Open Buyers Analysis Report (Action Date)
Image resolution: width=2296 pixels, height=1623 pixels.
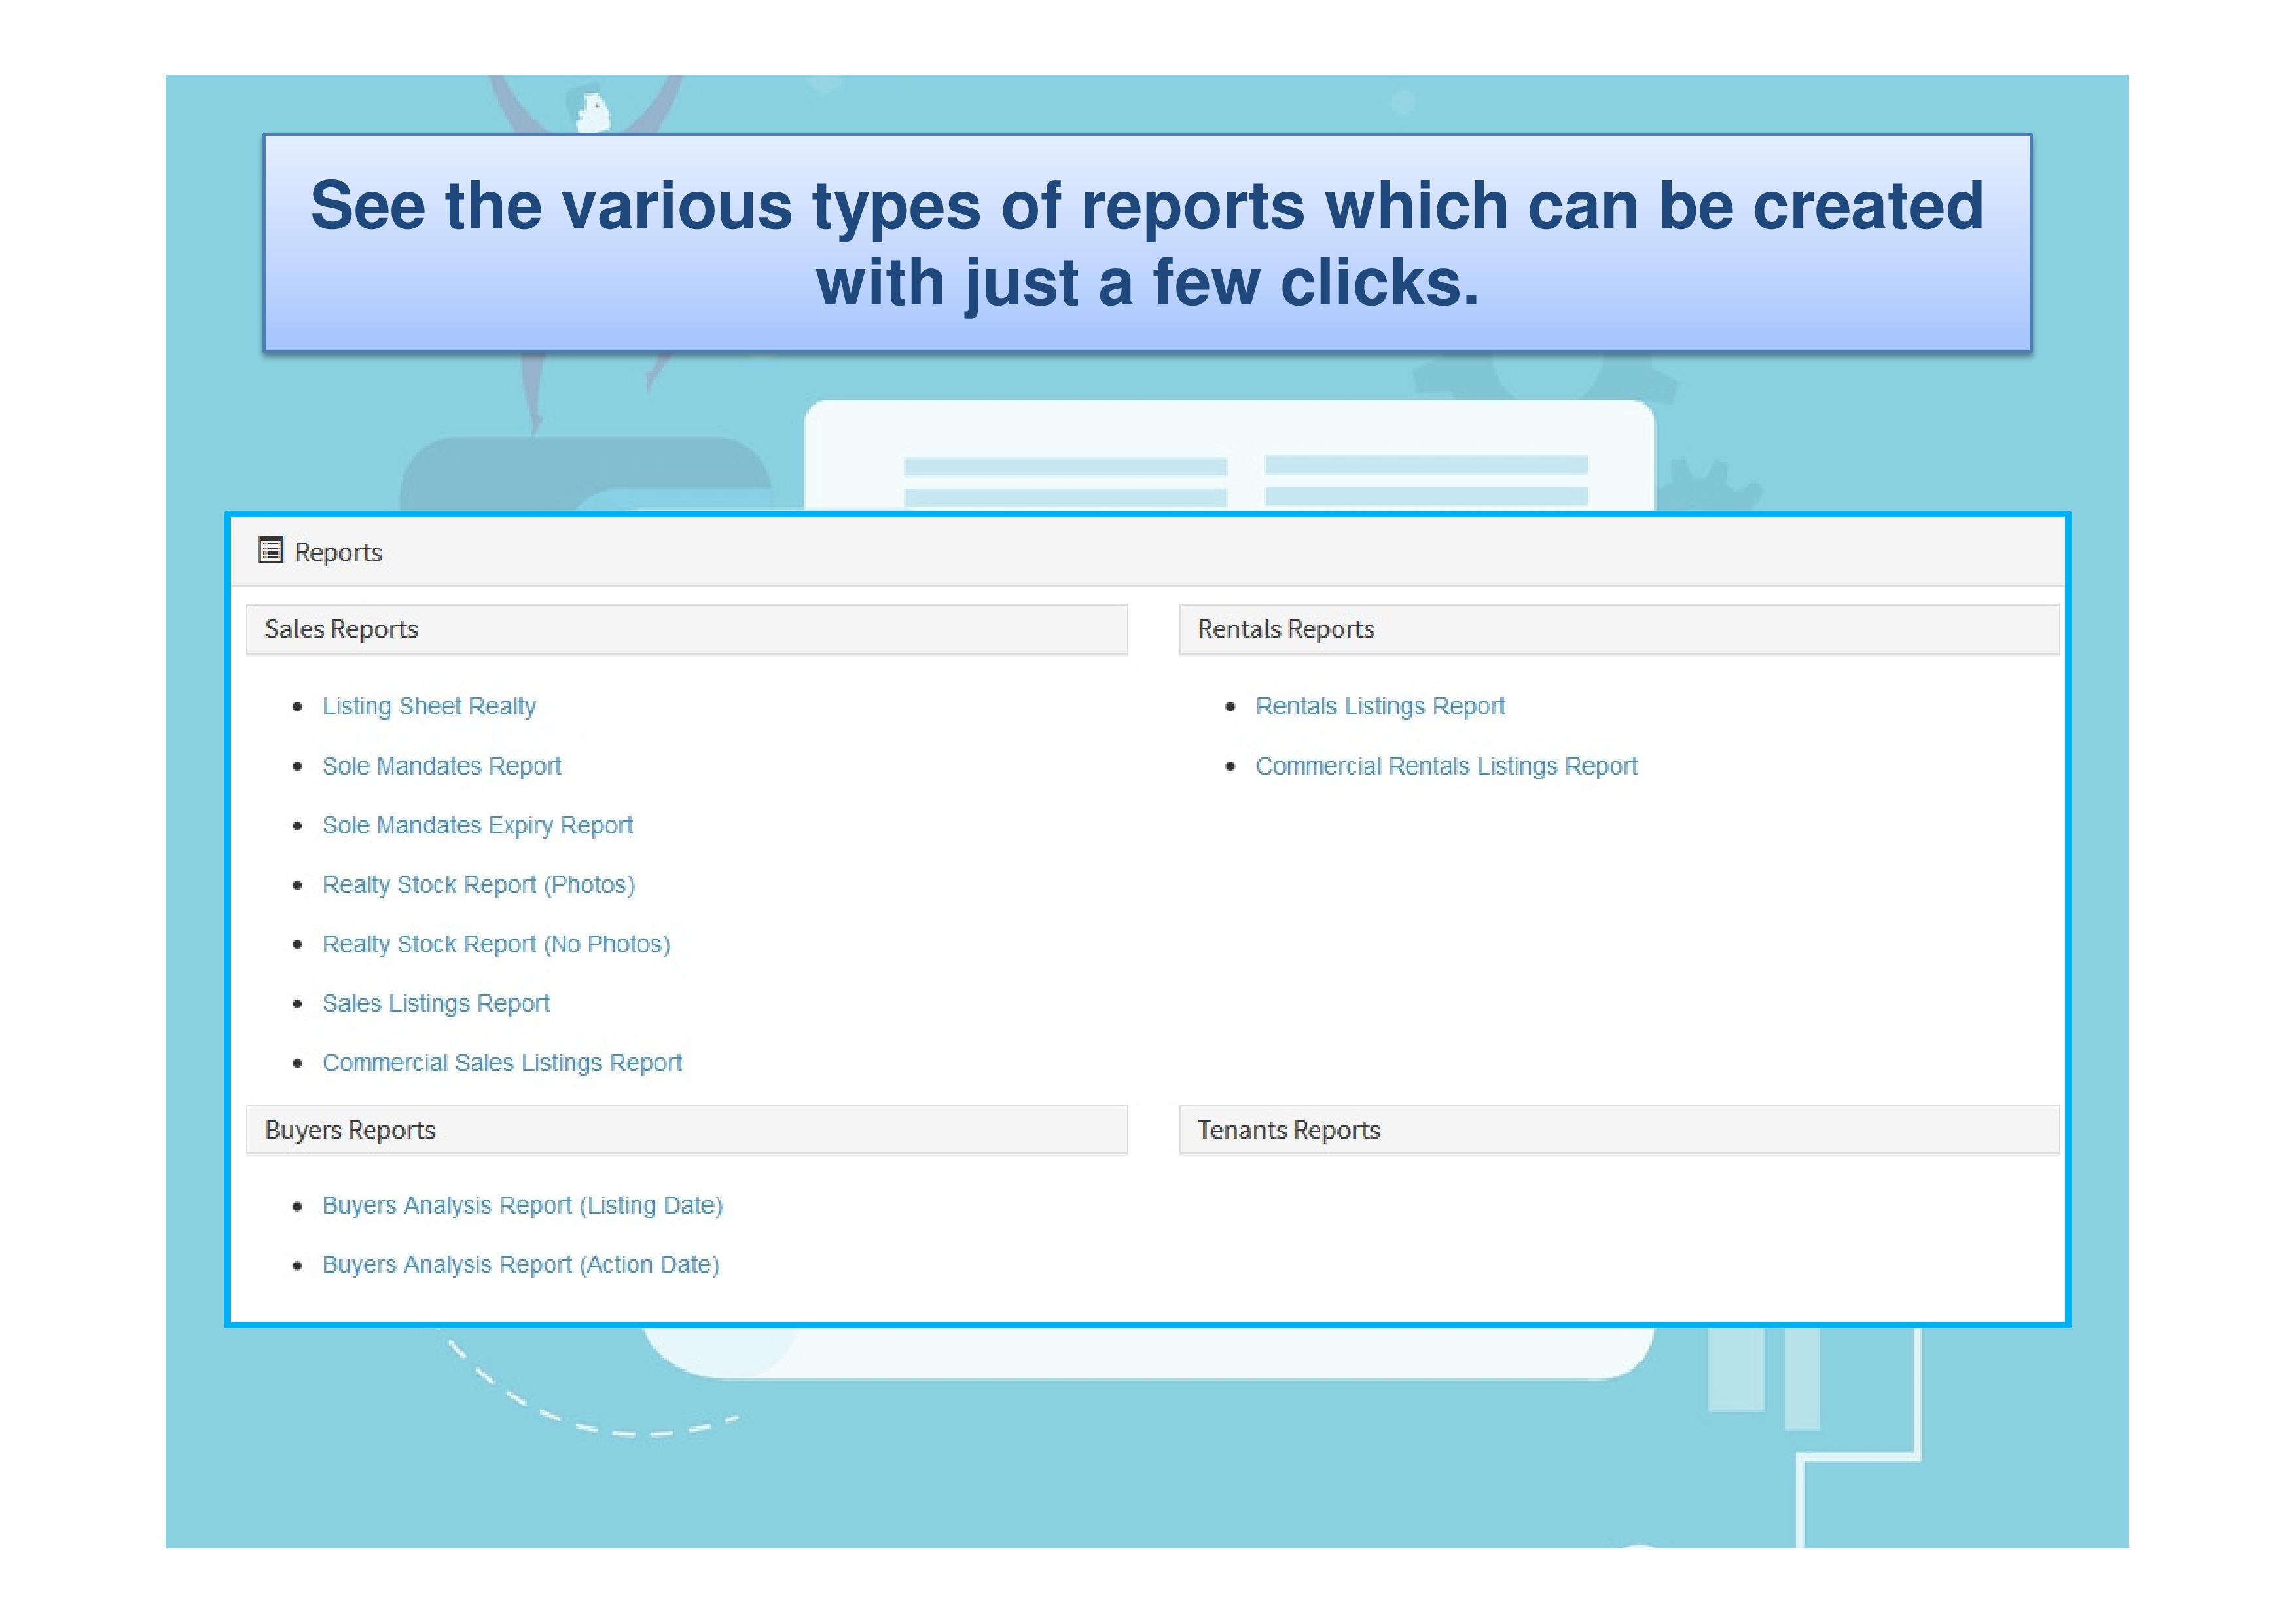click(520, 1266)
